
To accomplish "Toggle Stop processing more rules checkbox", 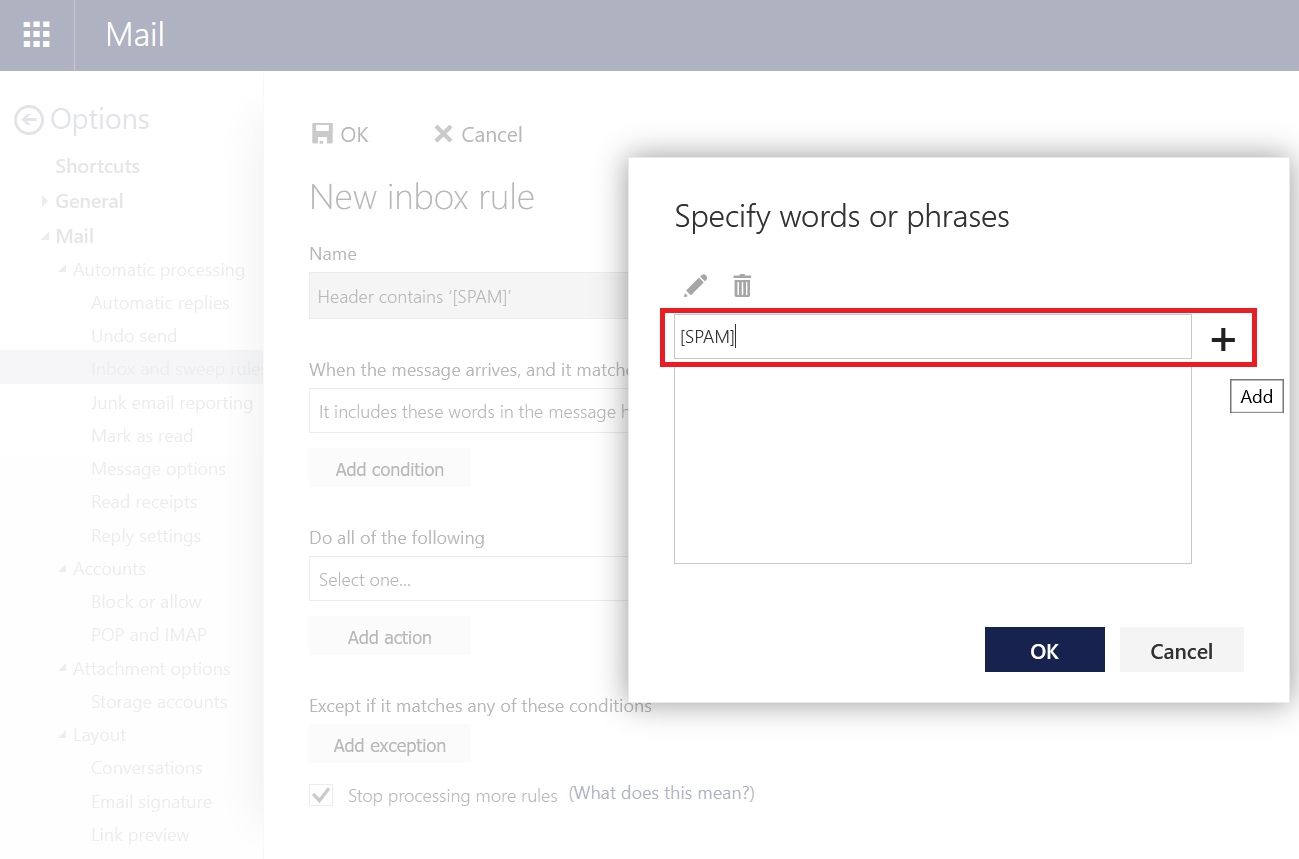I will (321, 796).
